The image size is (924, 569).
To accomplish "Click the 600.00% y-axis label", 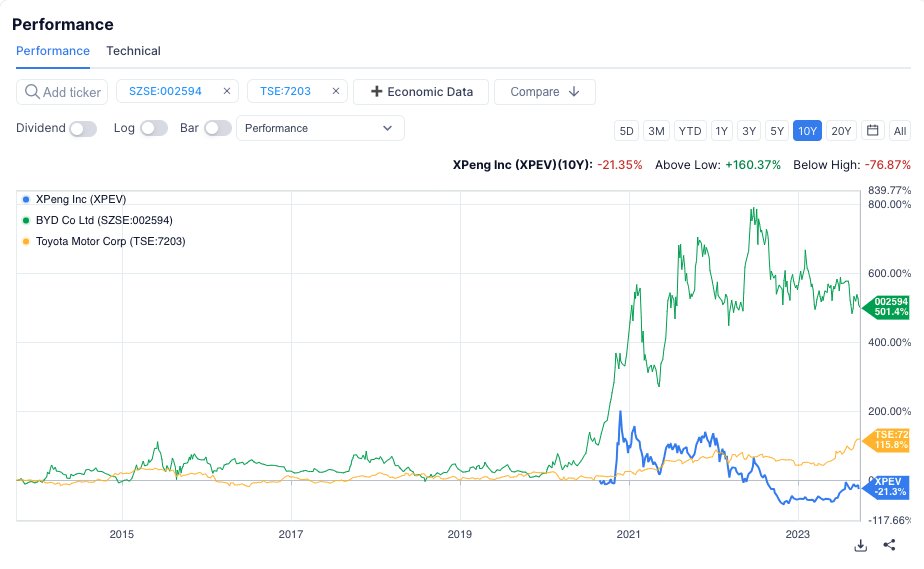I will coord(889,273).
